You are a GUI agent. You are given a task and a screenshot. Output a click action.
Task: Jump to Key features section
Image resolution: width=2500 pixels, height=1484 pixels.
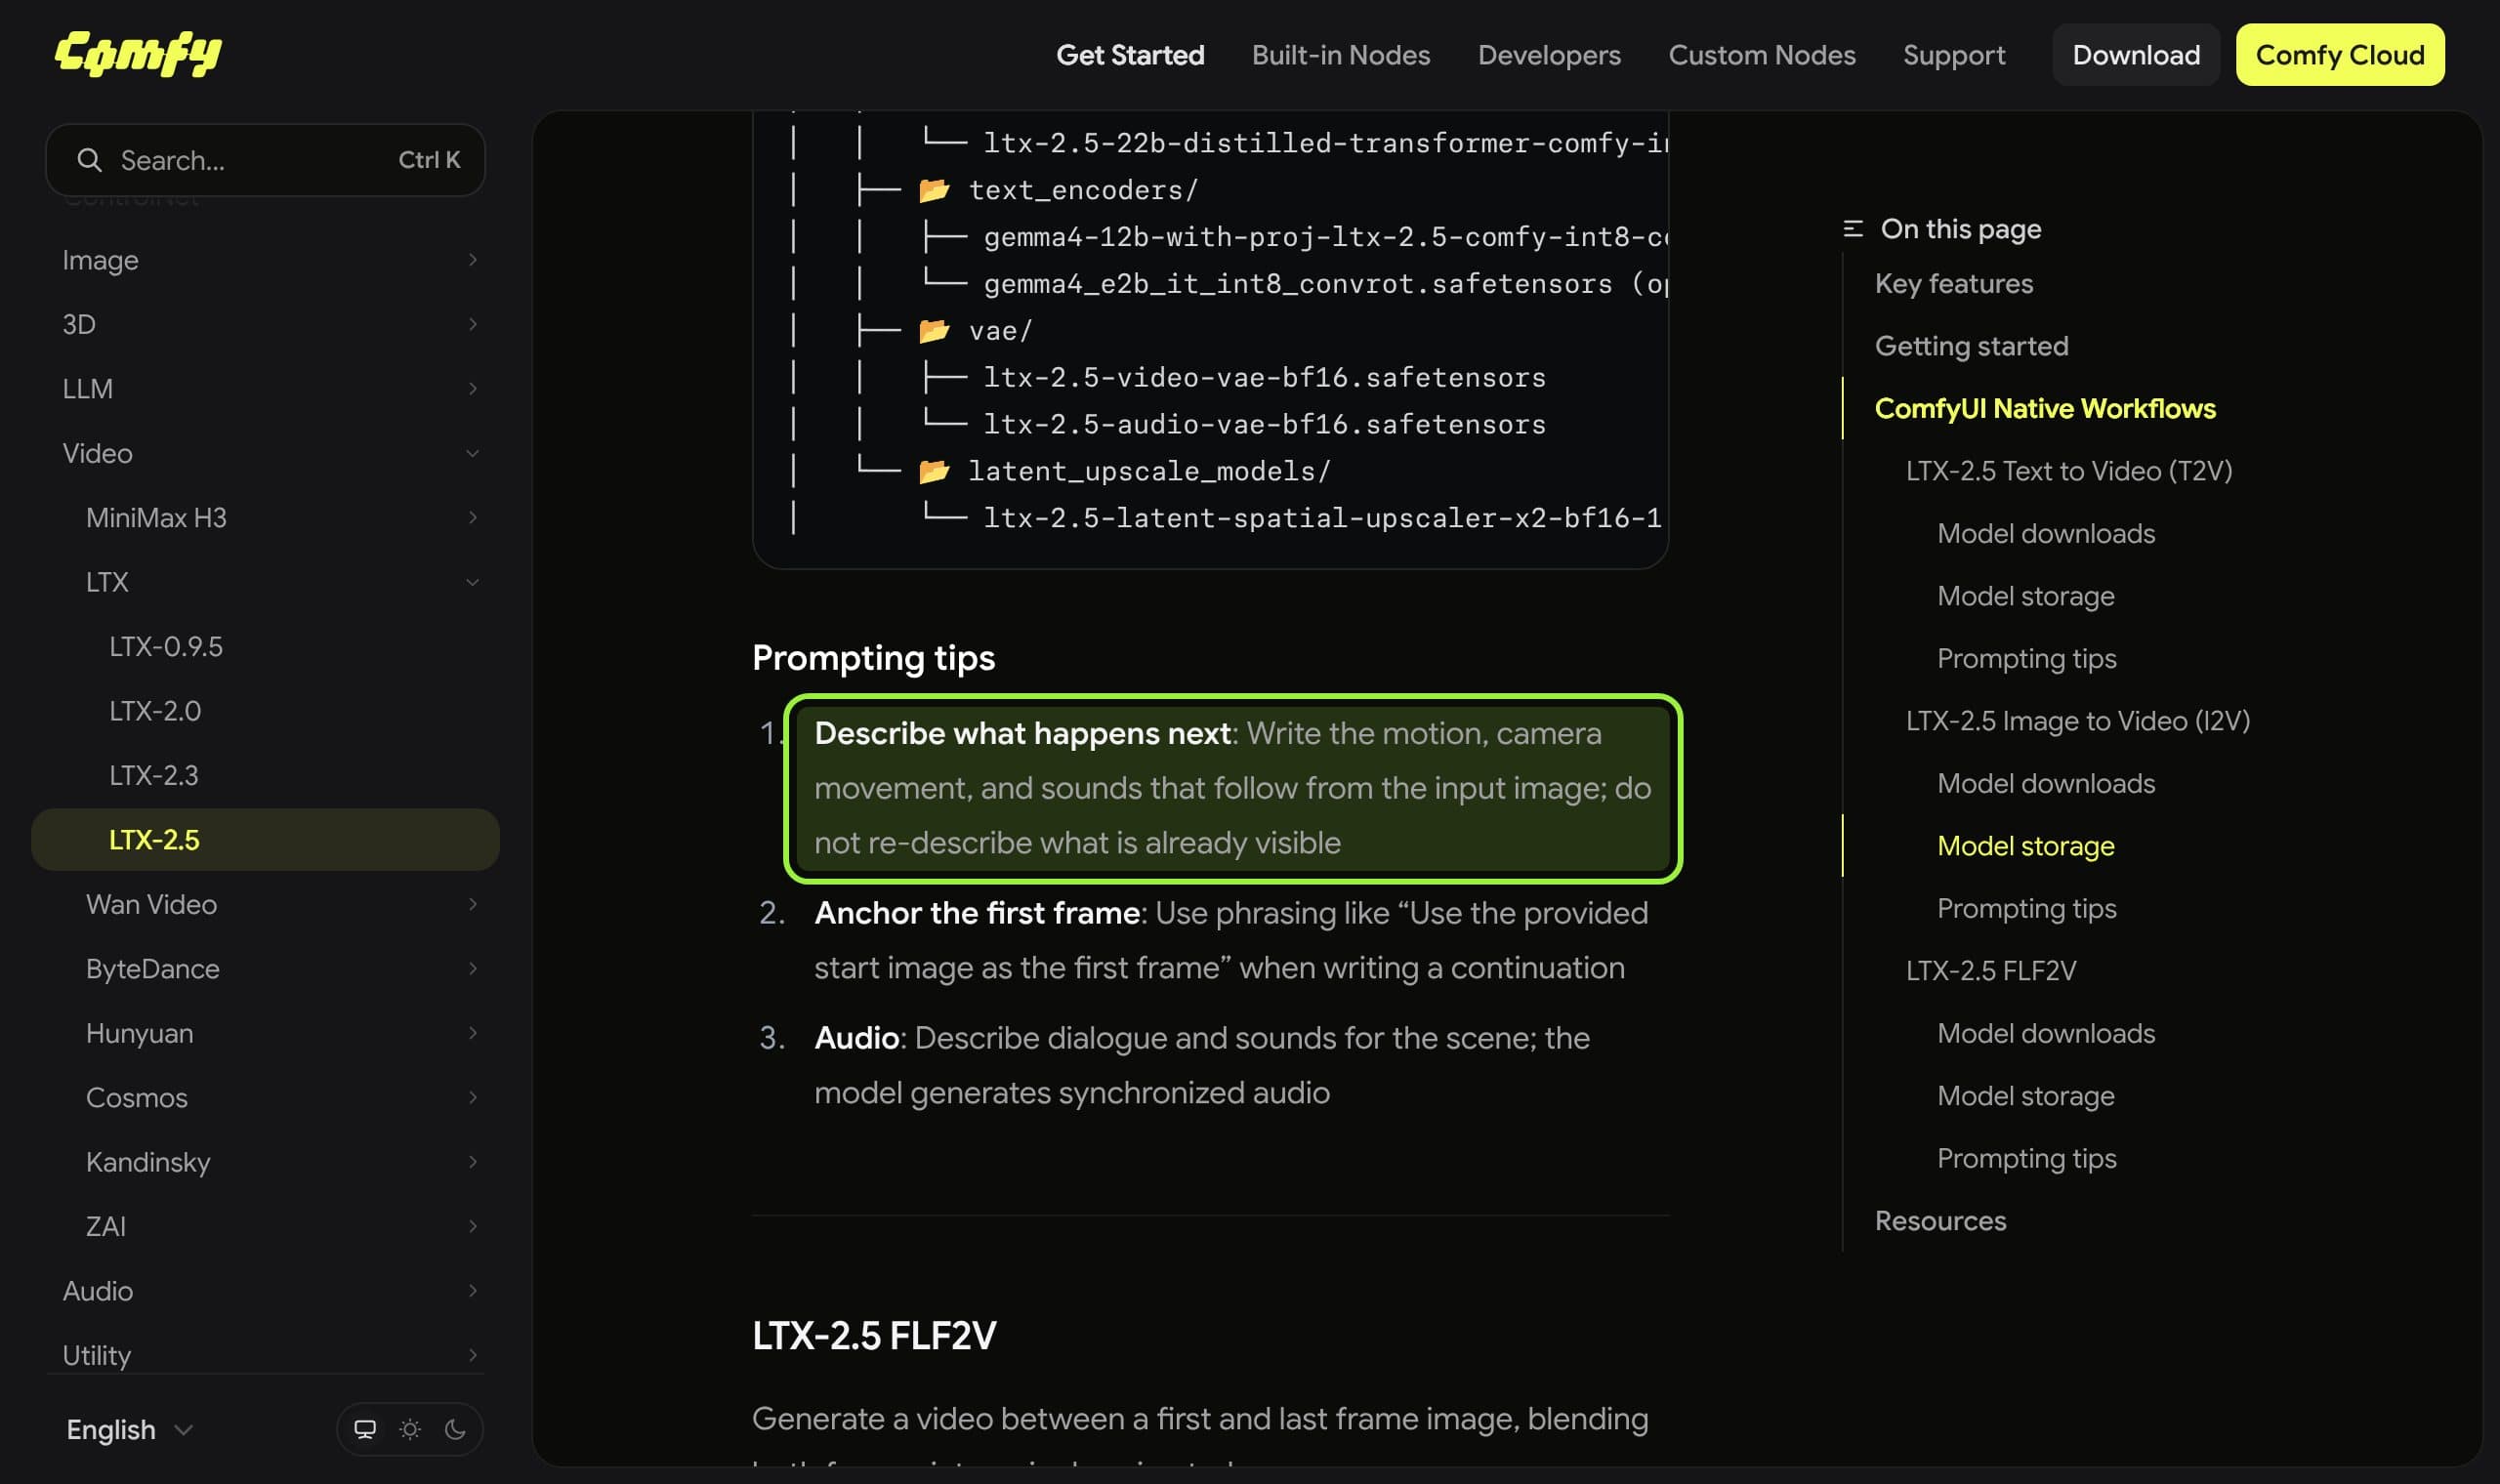pos(1953,284)
